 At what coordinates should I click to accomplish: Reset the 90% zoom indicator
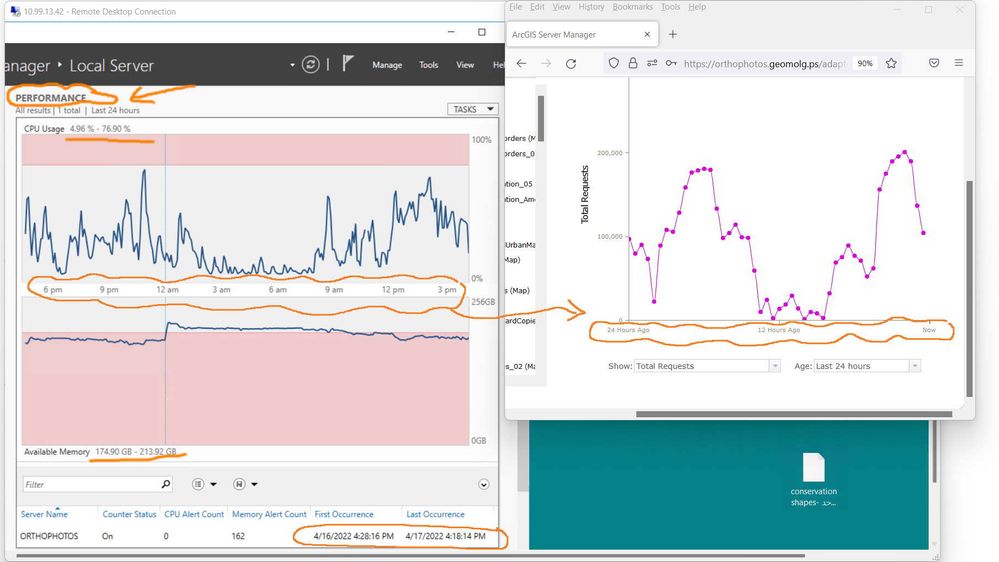tap(865, 63)
